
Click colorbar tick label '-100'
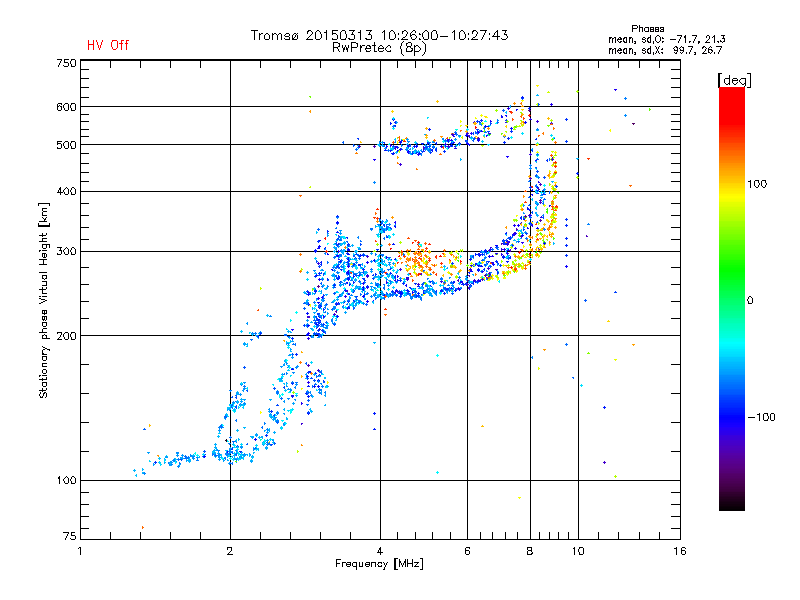(x=761, y=417)
